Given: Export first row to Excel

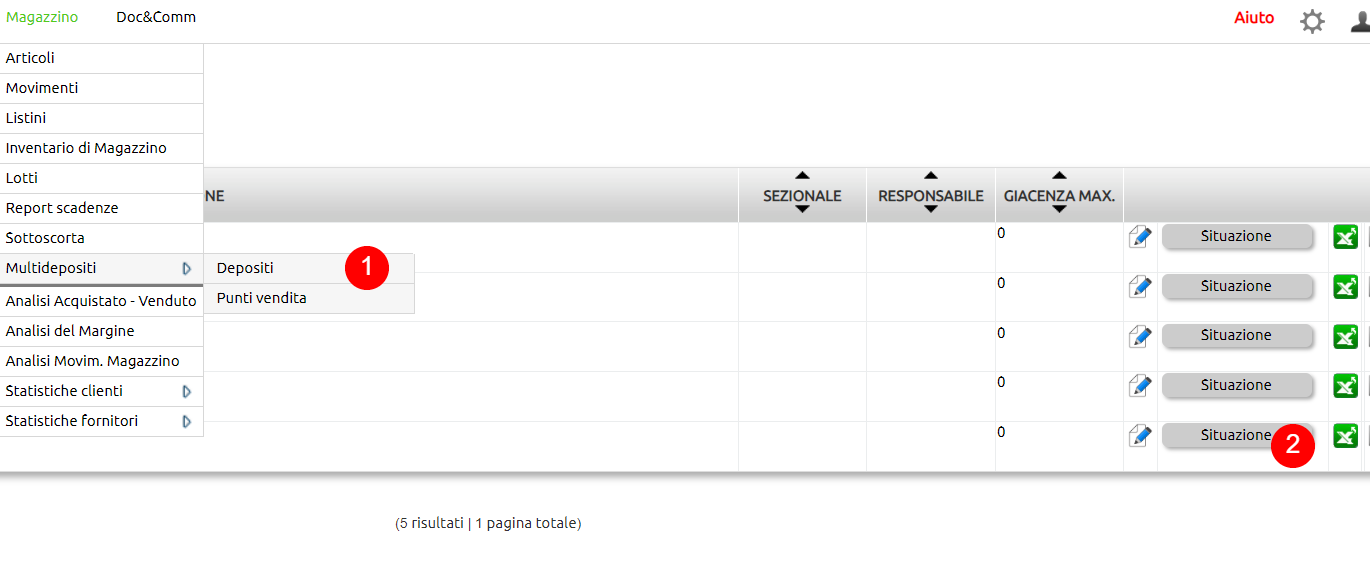Looking at the screenshot, I should tap(1346, 237).
